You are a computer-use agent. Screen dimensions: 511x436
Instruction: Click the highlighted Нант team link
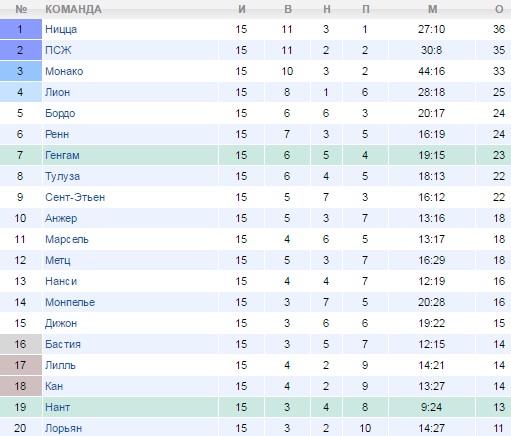pos(58,407)
